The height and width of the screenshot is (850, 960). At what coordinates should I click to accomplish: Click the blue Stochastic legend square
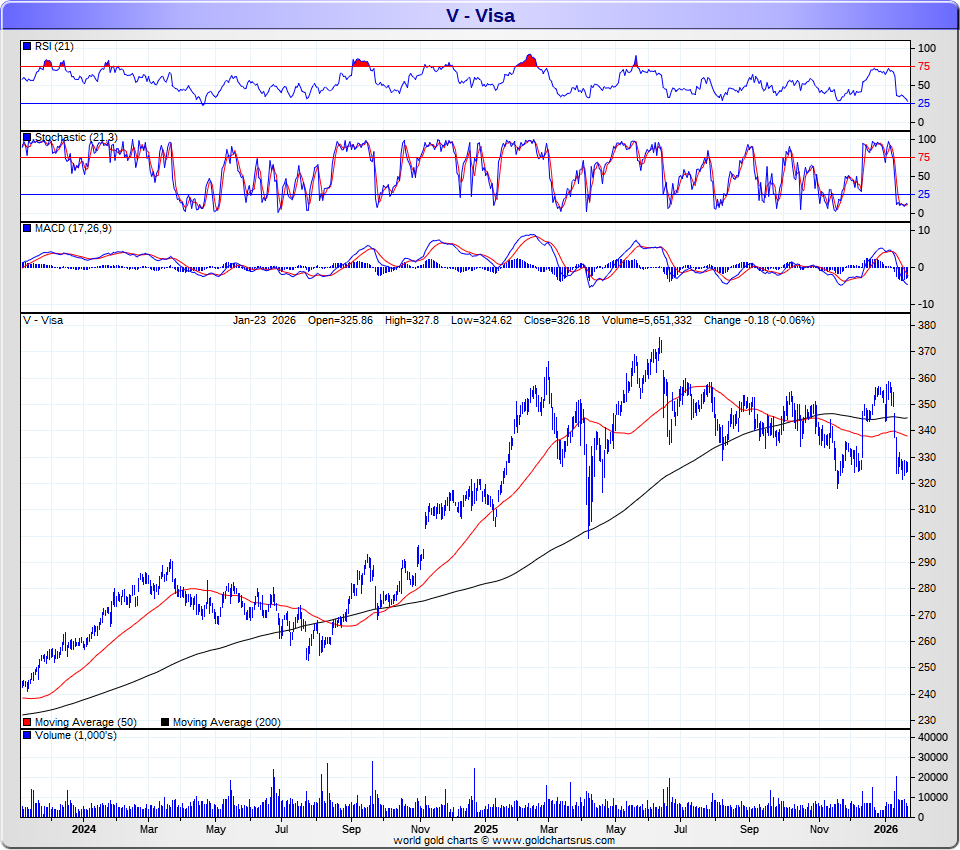click(x=27, y=138)
